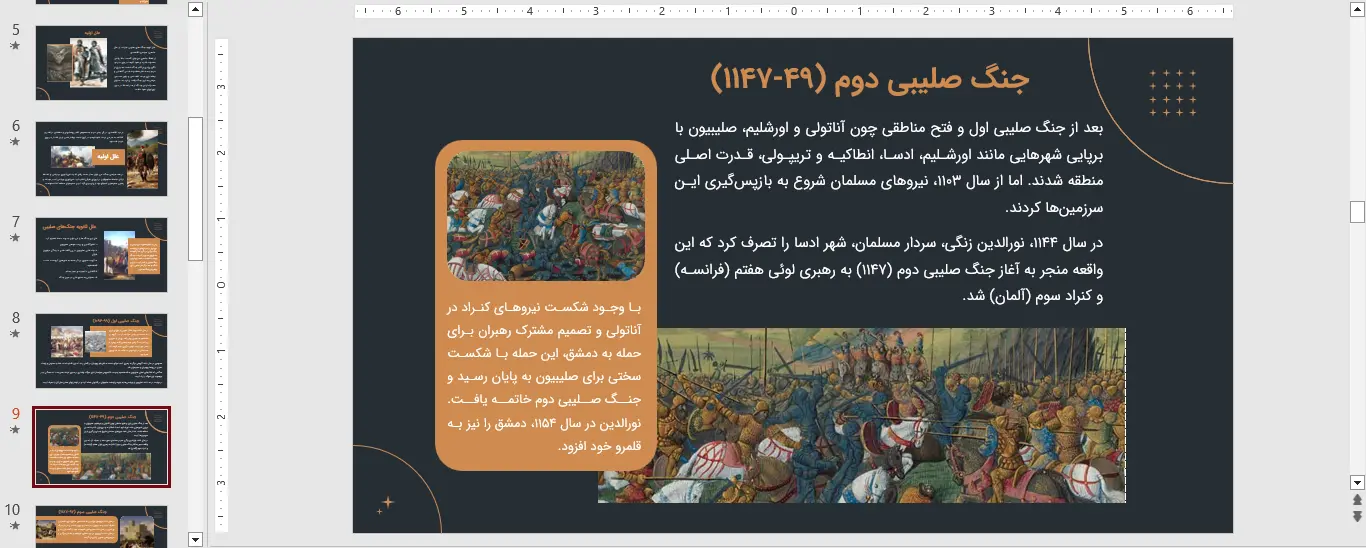Viewport: 1366px width, 548px height.
Task: Click the Next Slide double-arrow button
Action: [1357, 516]
